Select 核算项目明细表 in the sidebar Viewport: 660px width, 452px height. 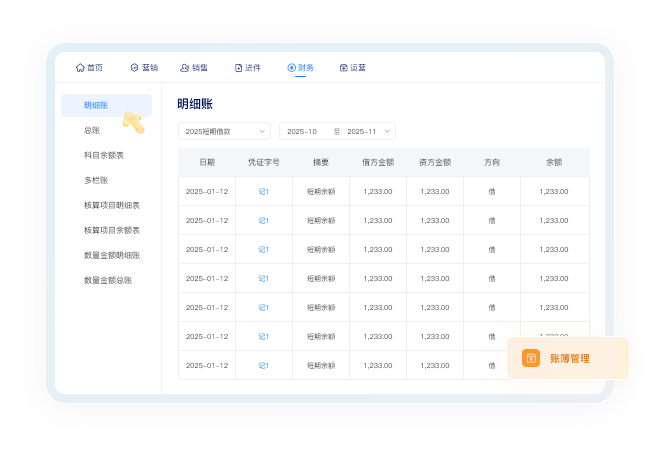click(111, 205)
